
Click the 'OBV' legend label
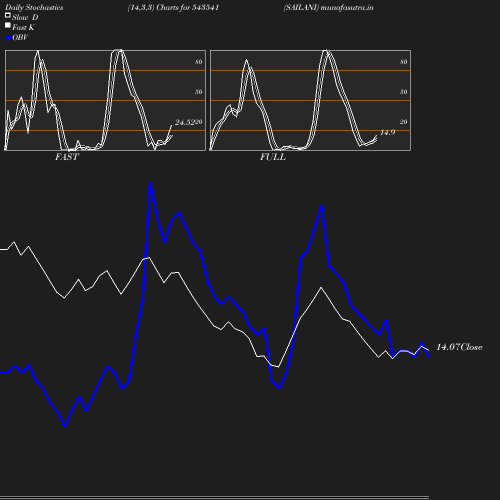point(20,38)
